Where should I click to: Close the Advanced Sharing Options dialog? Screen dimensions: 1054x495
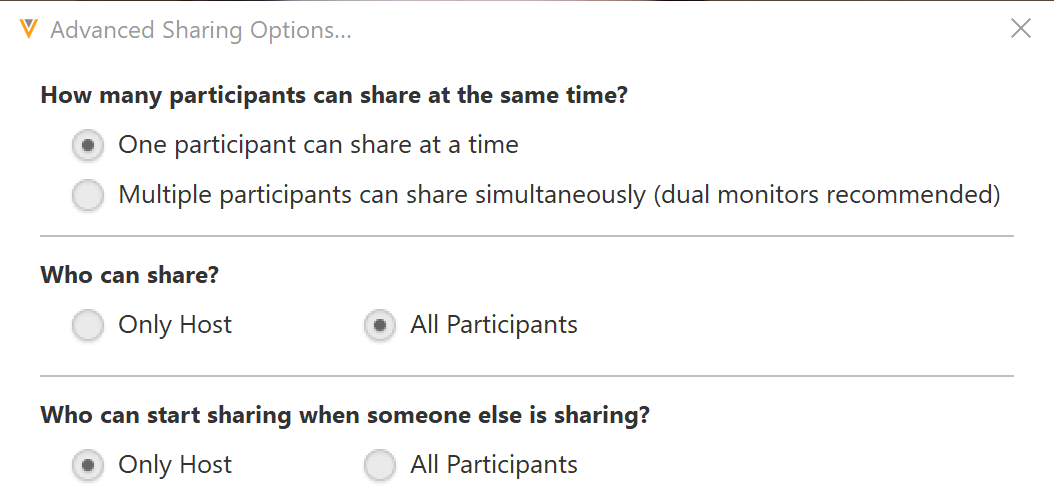click(x=1020, y=28)
